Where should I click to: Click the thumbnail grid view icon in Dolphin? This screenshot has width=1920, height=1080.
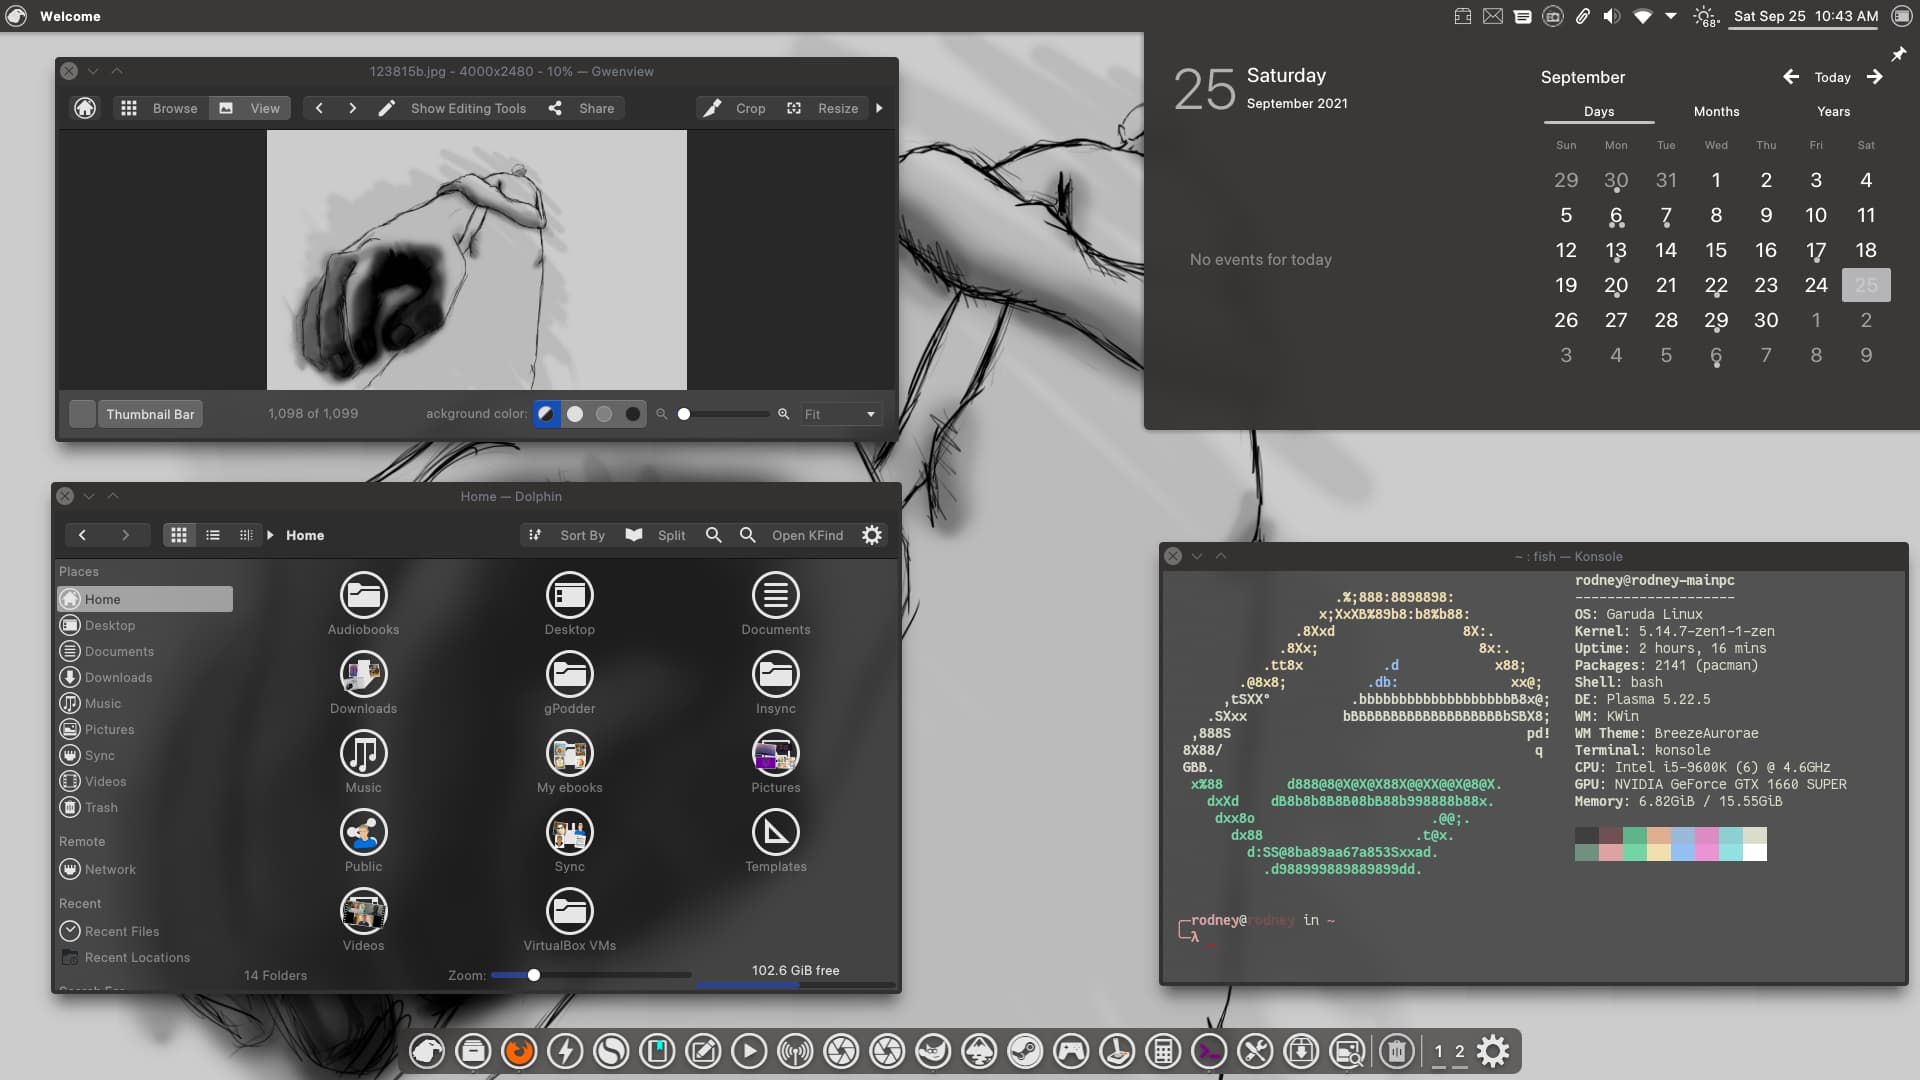coord(178,534)
